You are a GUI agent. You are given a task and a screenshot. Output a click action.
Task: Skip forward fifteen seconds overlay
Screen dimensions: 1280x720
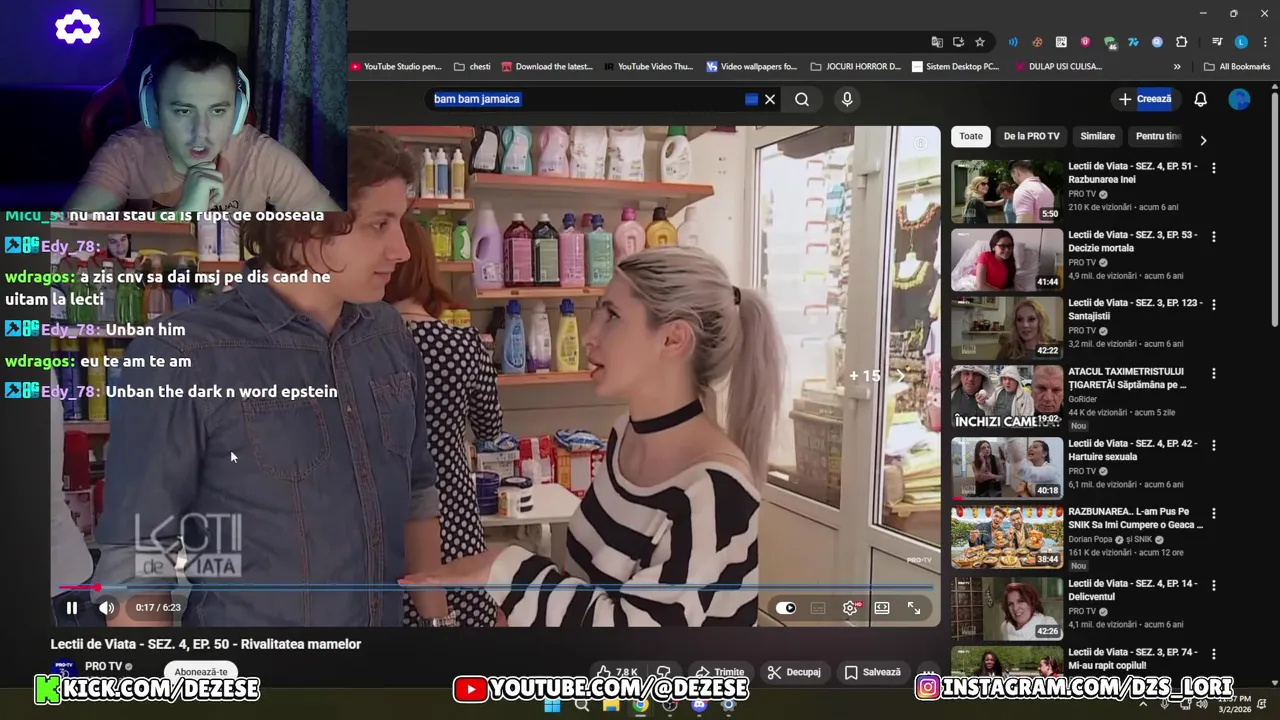point(876,376)
